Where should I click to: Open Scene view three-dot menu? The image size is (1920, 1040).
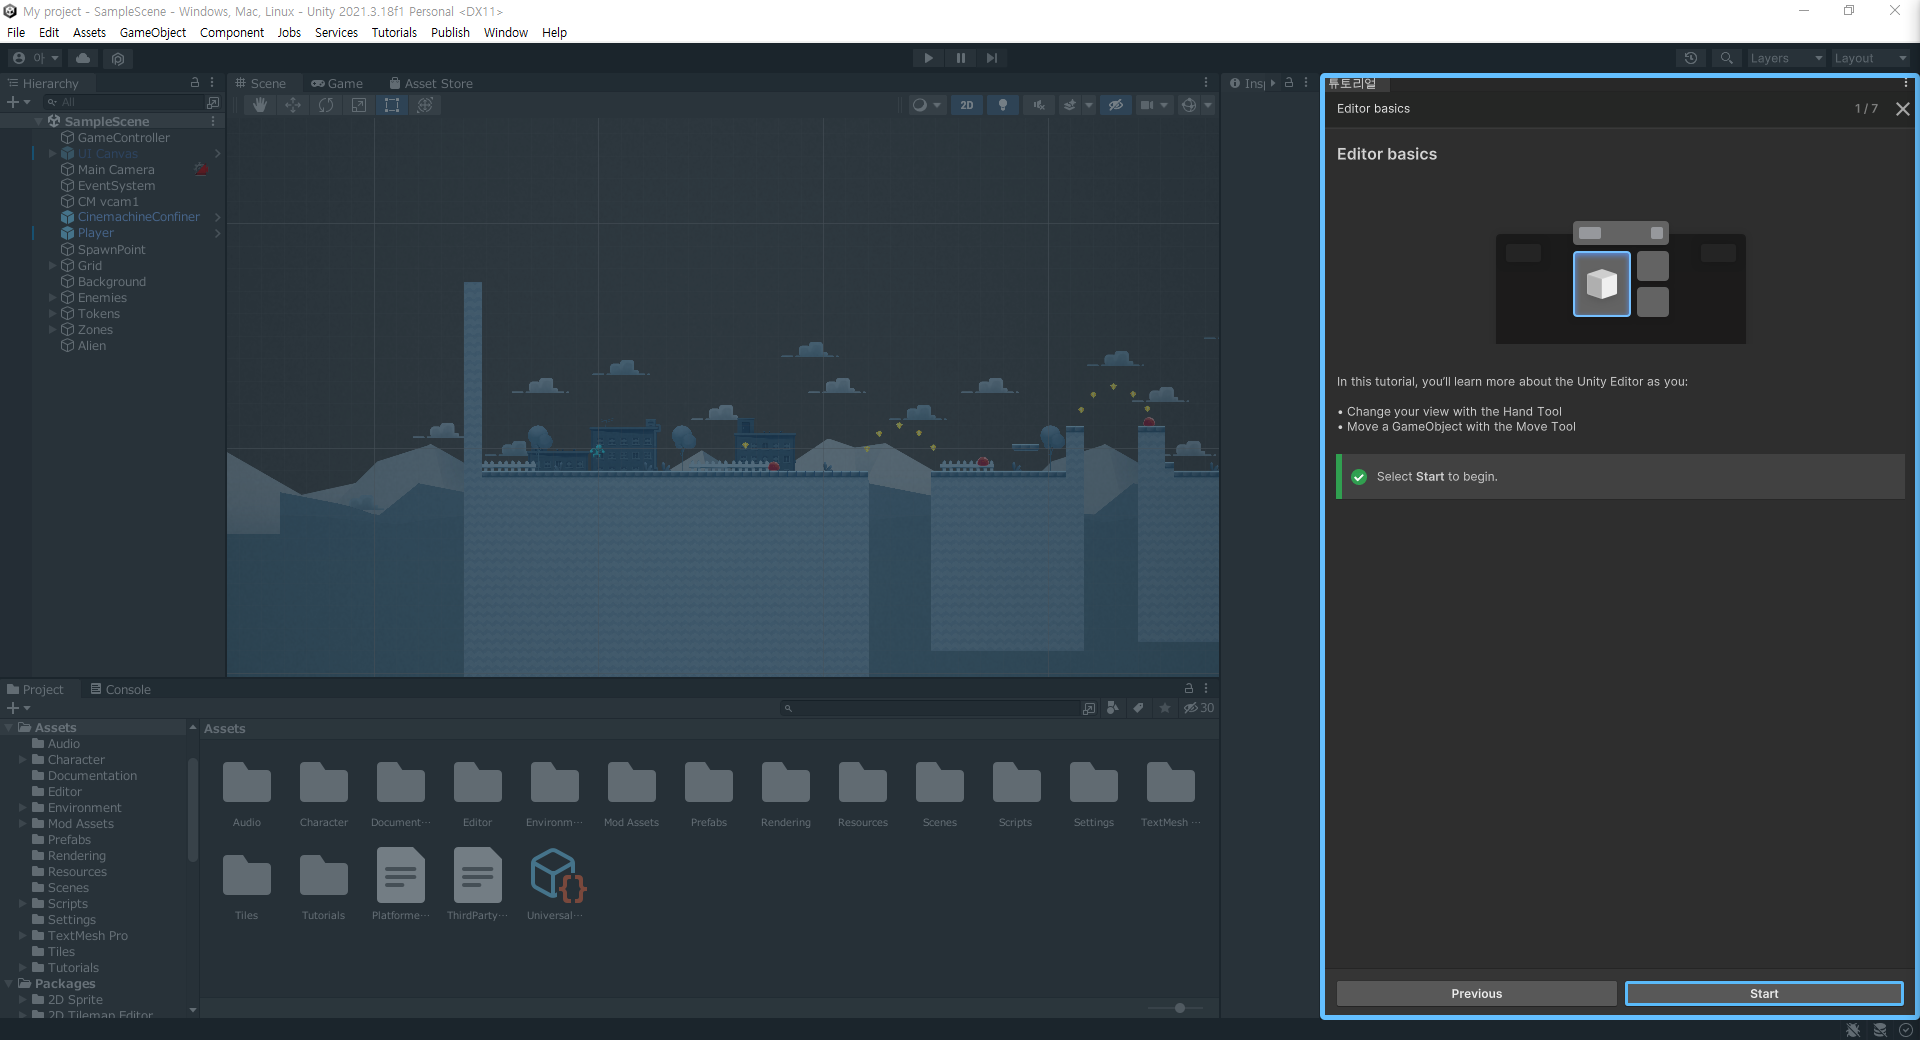(1206, 83)
